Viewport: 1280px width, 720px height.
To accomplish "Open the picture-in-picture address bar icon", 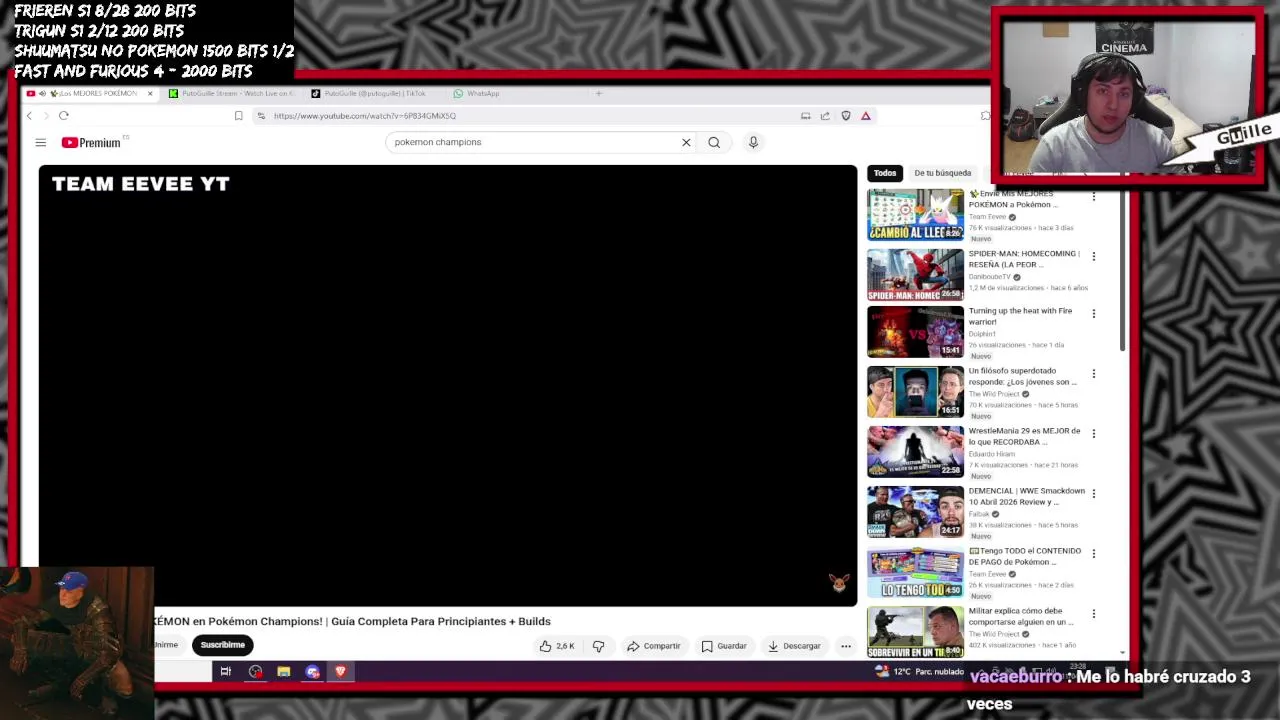I will tap(805, 116).
